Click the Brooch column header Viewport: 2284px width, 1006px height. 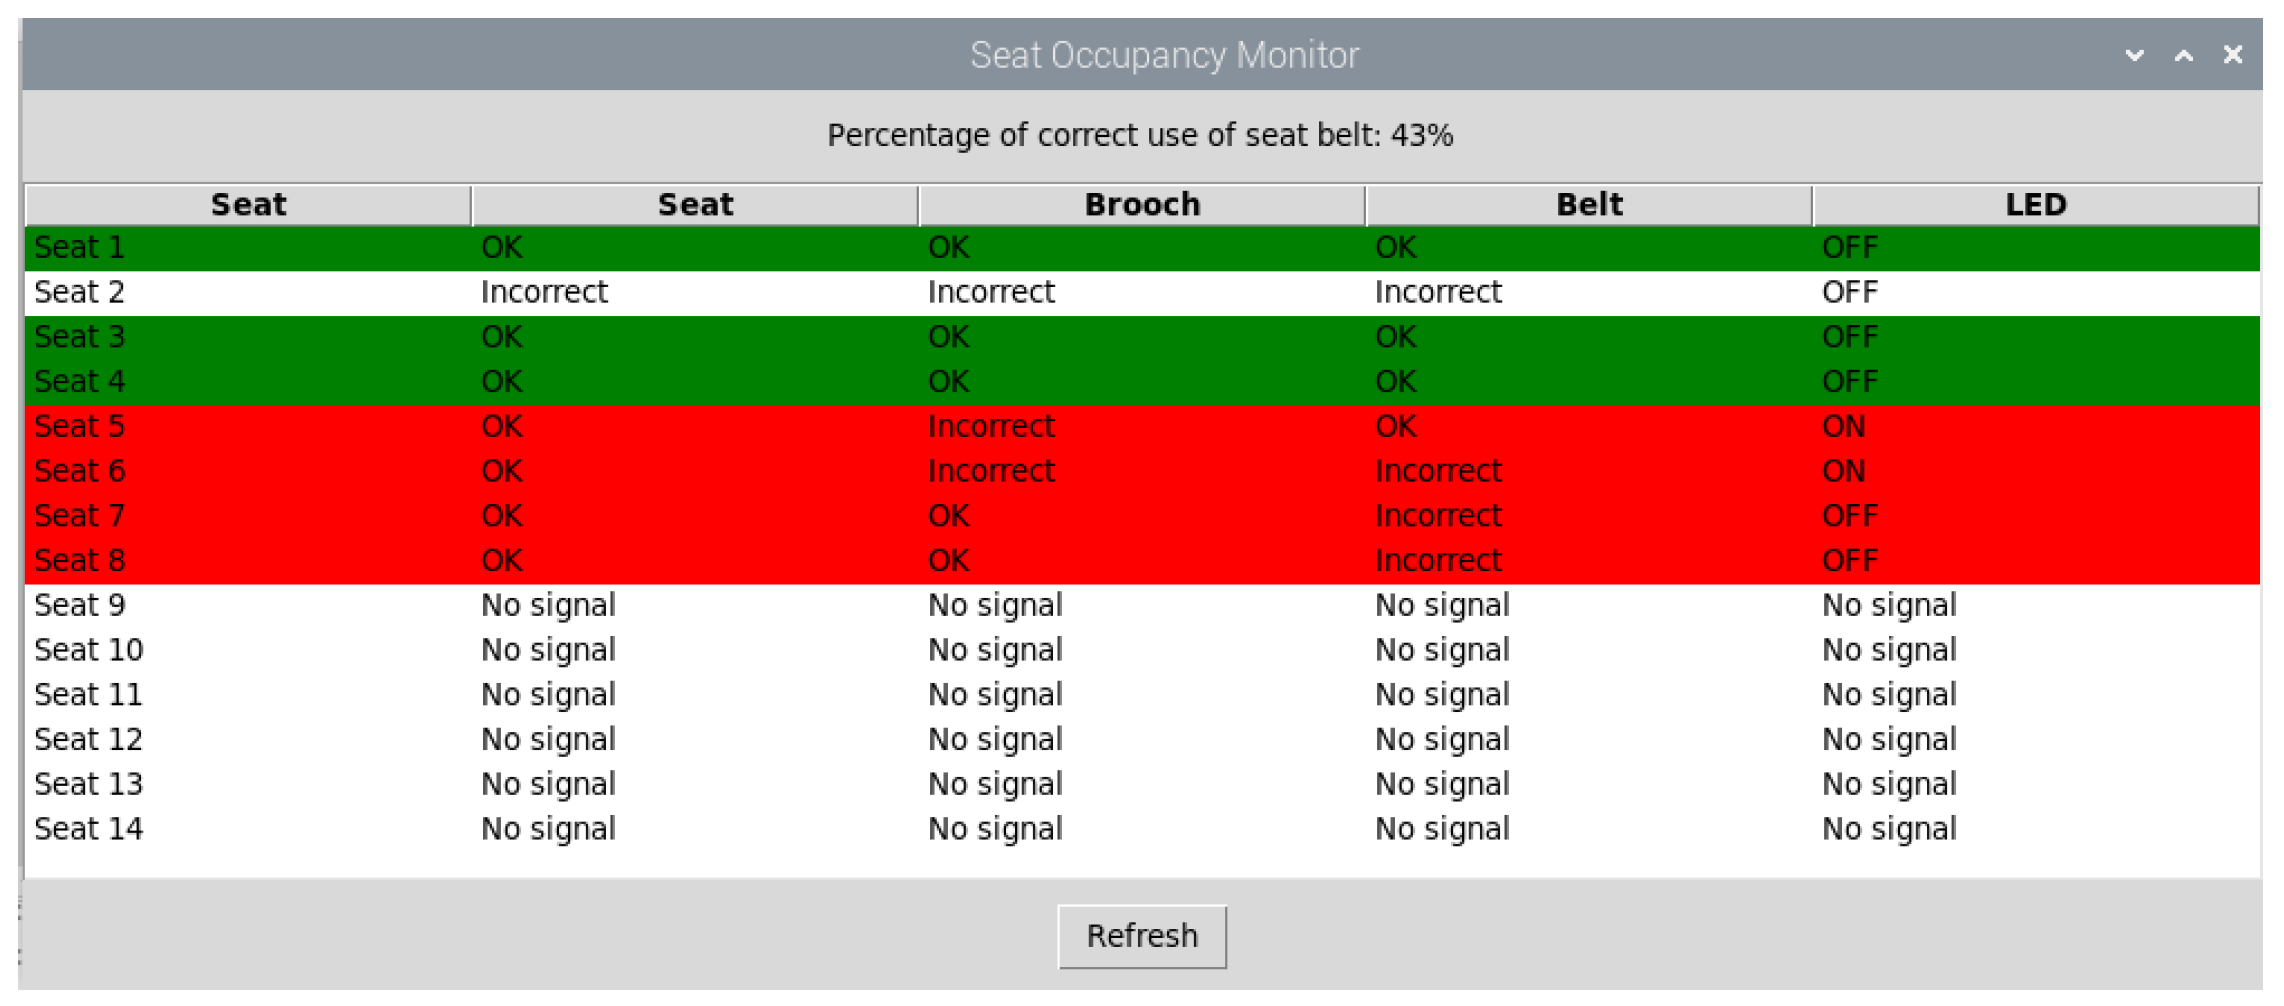(1141, 205)
